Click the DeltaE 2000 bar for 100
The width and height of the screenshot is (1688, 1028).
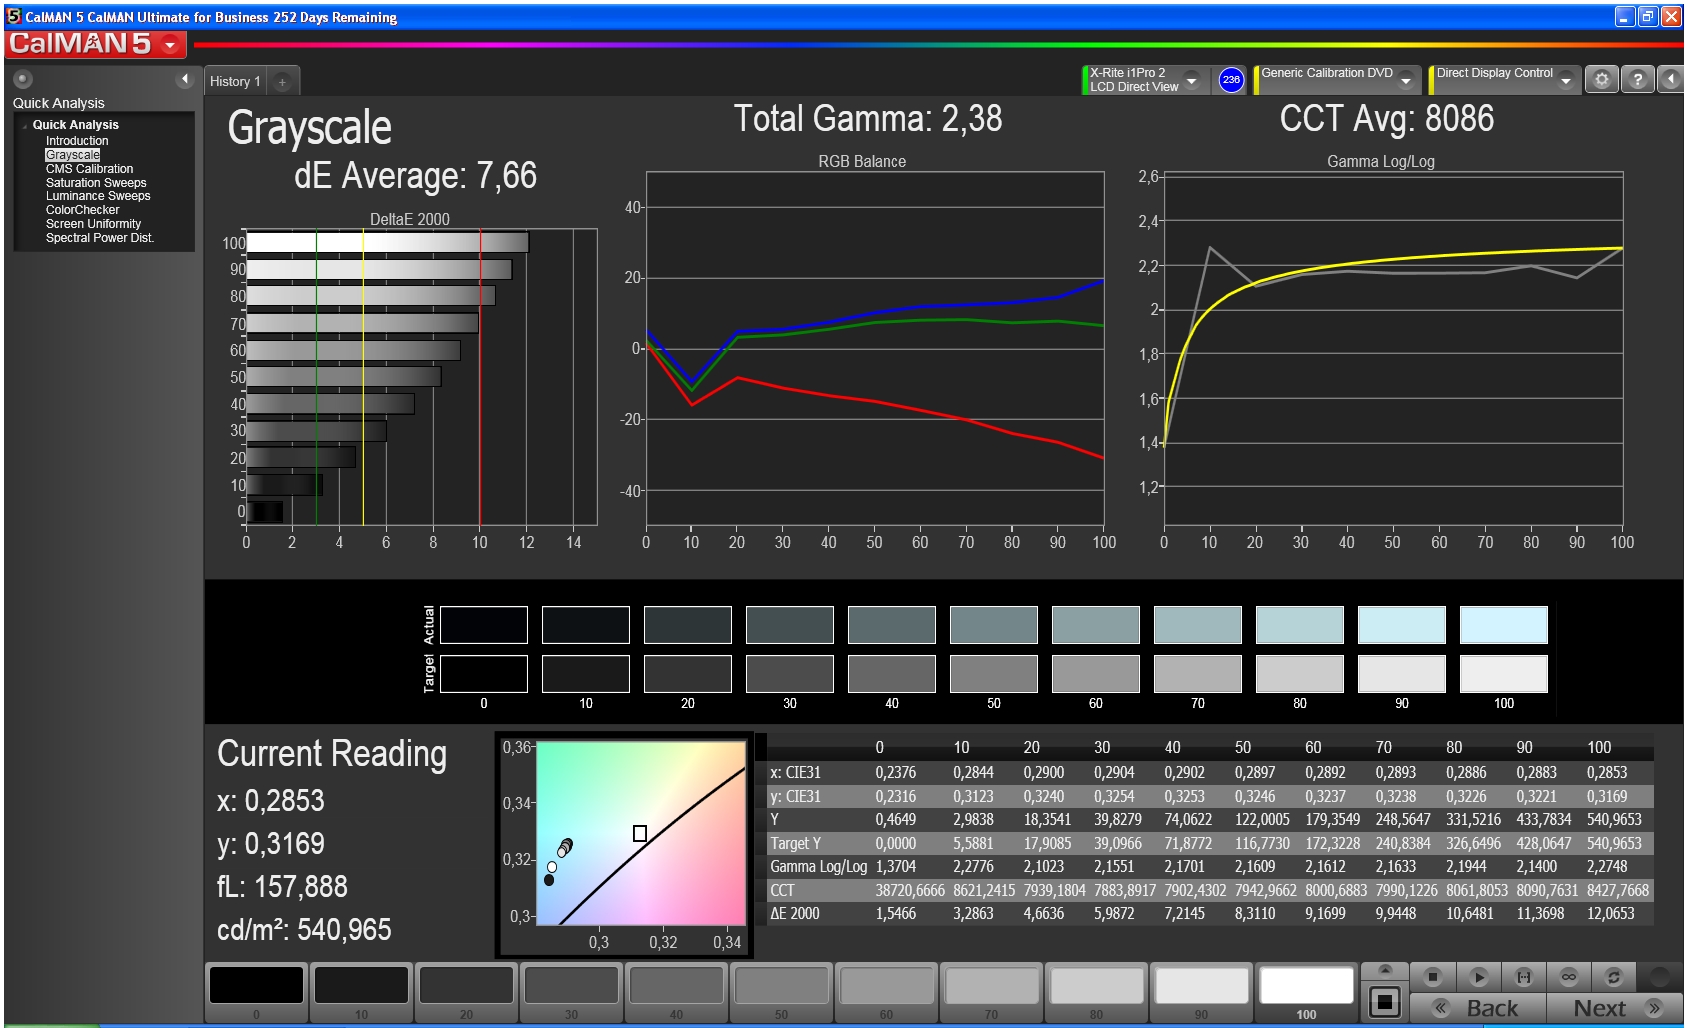[387, 242]
